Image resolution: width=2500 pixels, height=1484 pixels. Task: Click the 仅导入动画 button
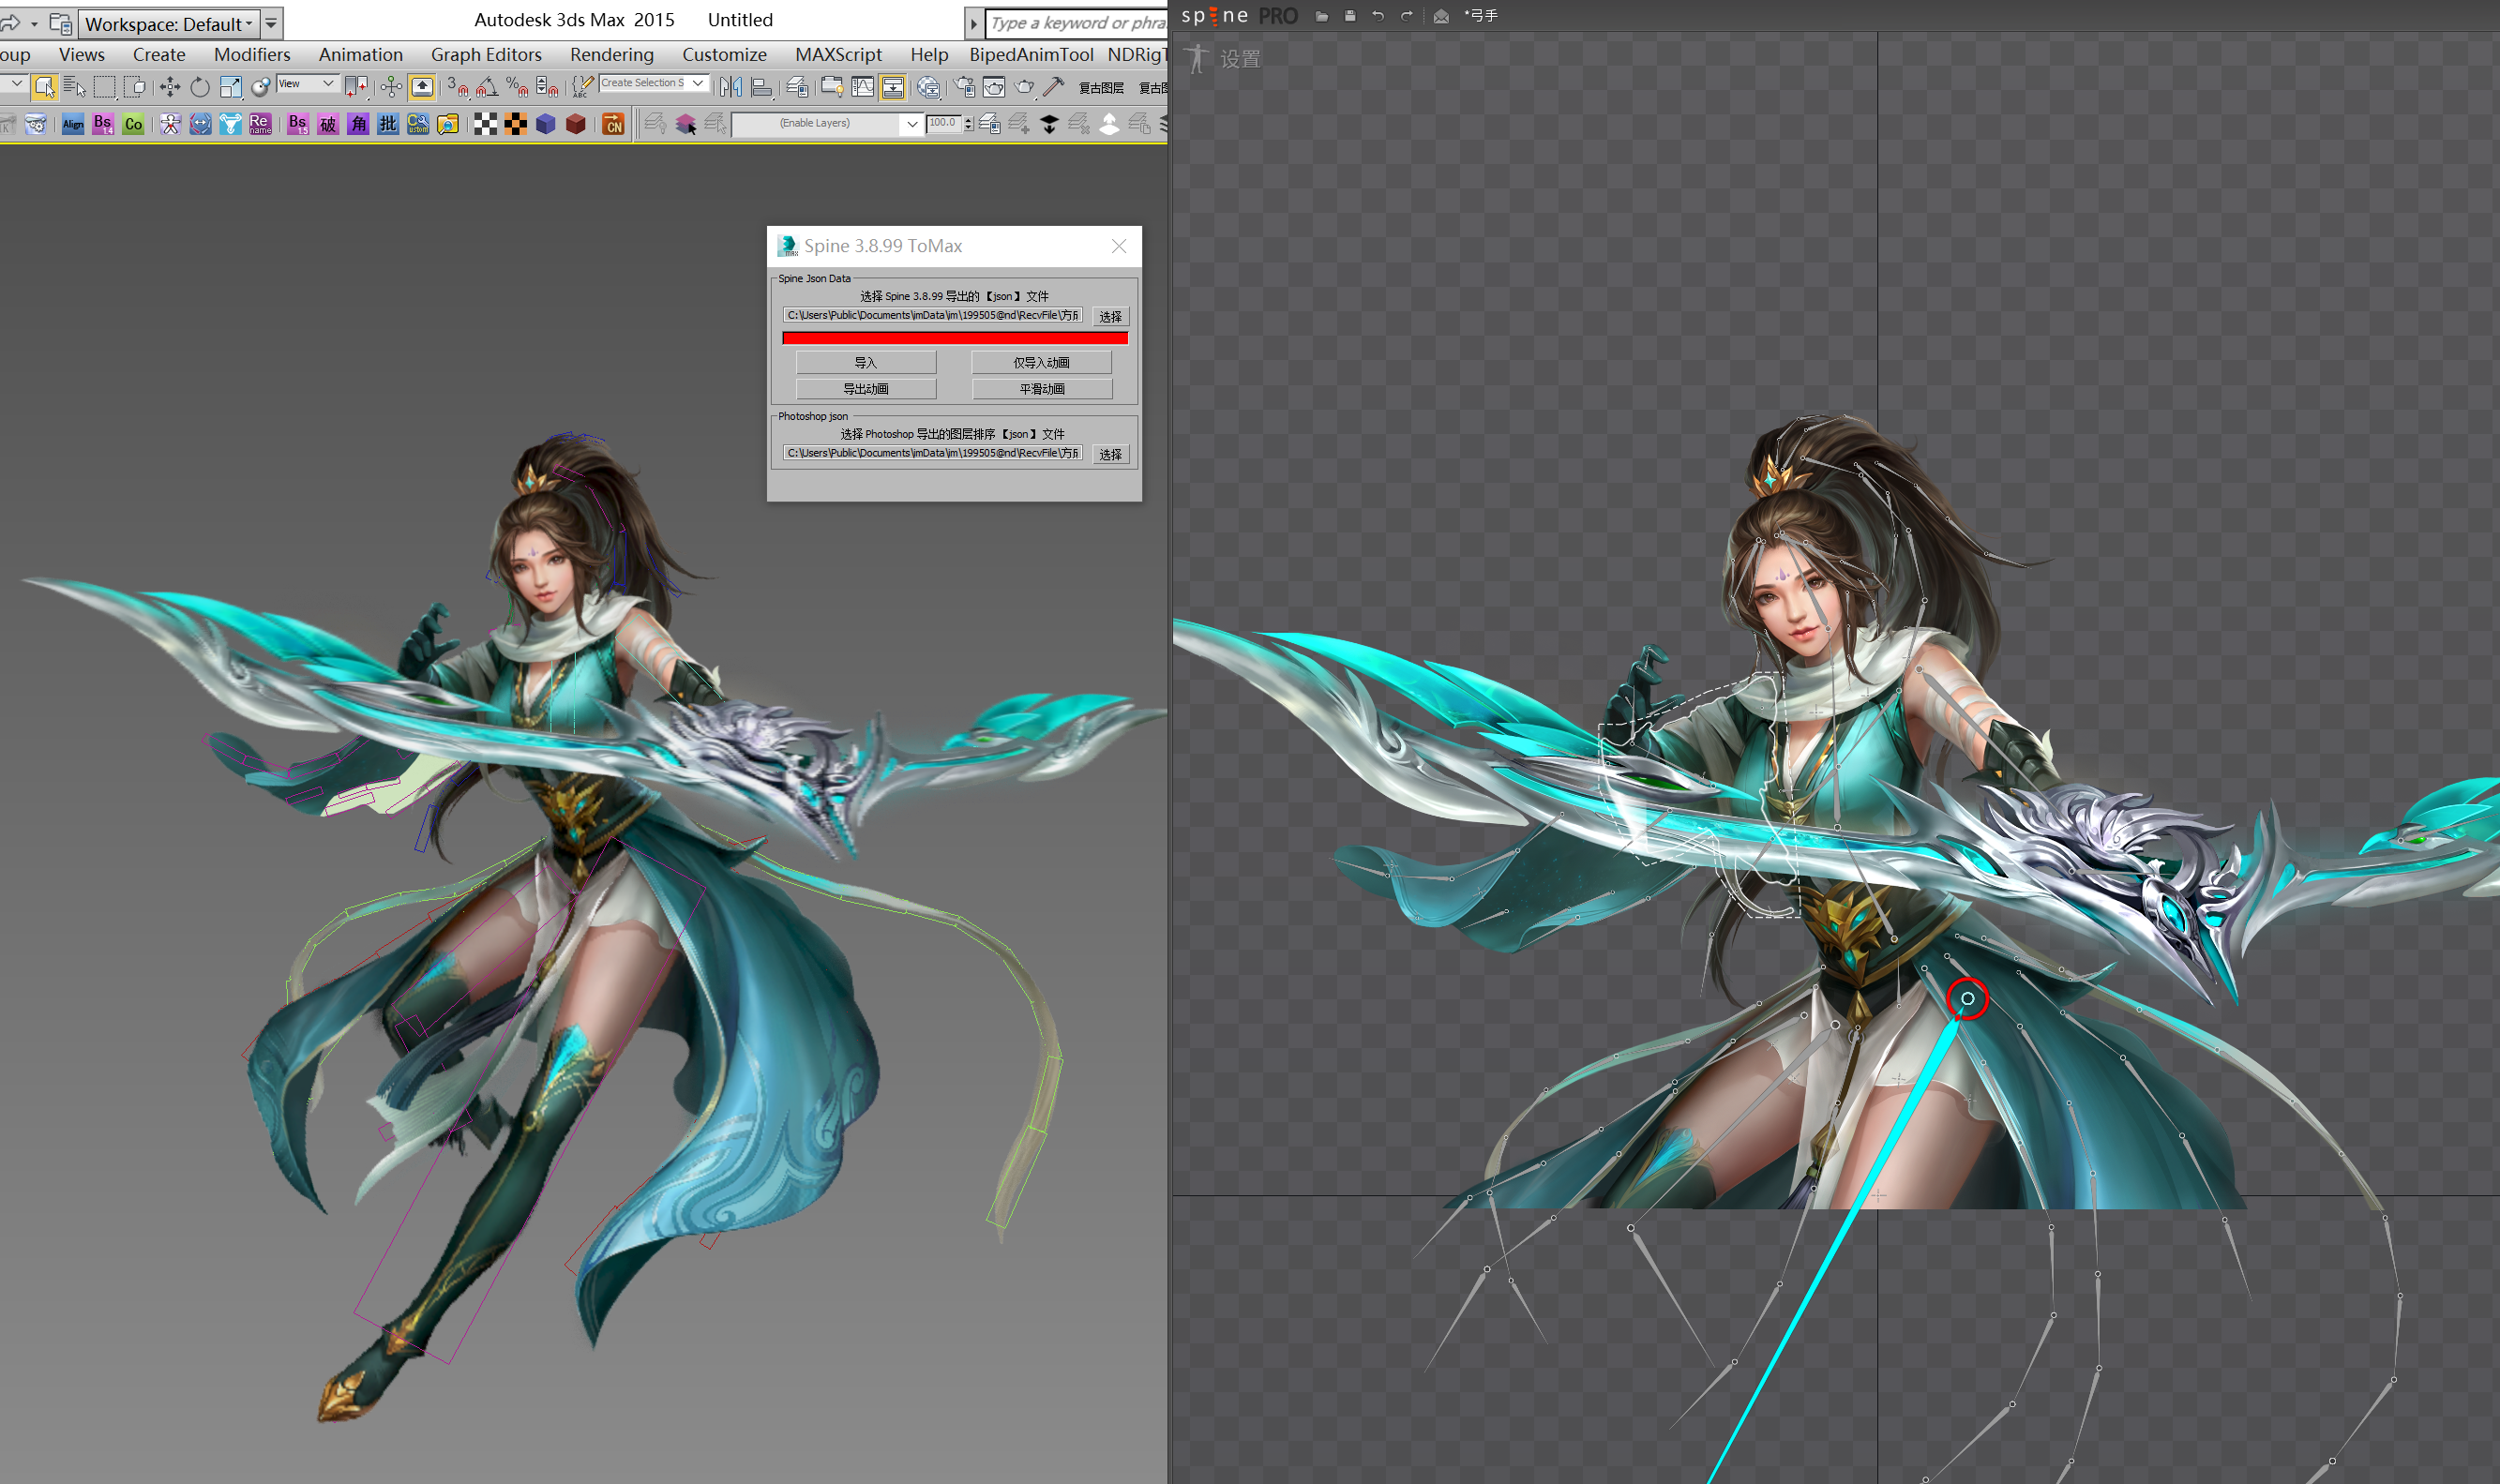[1042, 363]
